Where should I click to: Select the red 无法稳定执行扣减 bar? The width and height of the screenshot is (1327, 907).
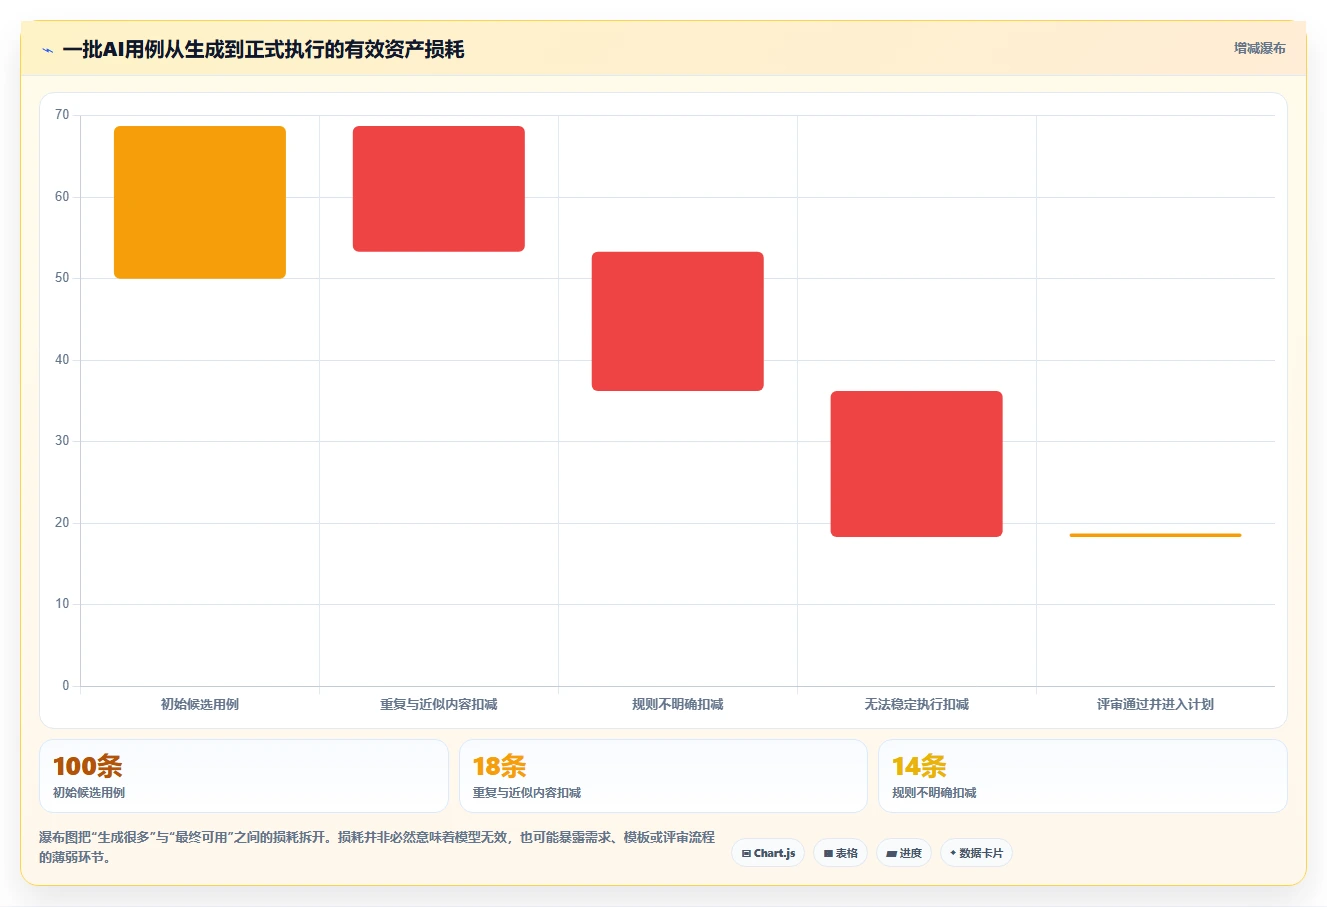click(917, 464)
